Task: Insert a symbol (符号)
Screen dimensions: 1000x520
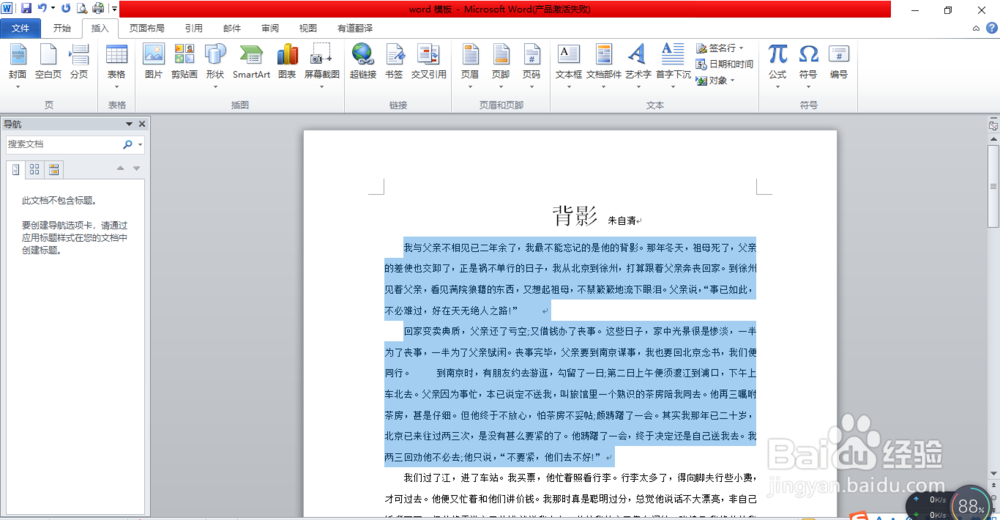Action: click(x=809, y=65)
